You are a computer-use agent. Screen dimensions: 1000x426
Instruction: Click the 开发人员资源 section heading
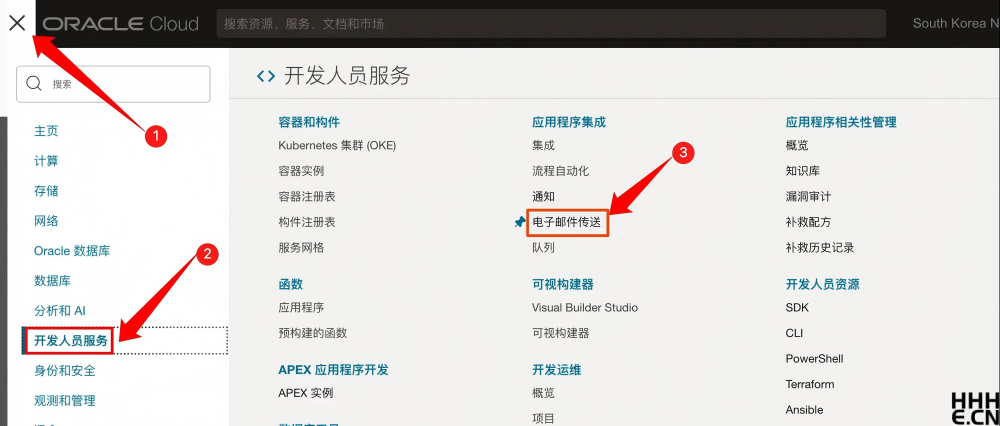tap(823, 284)
